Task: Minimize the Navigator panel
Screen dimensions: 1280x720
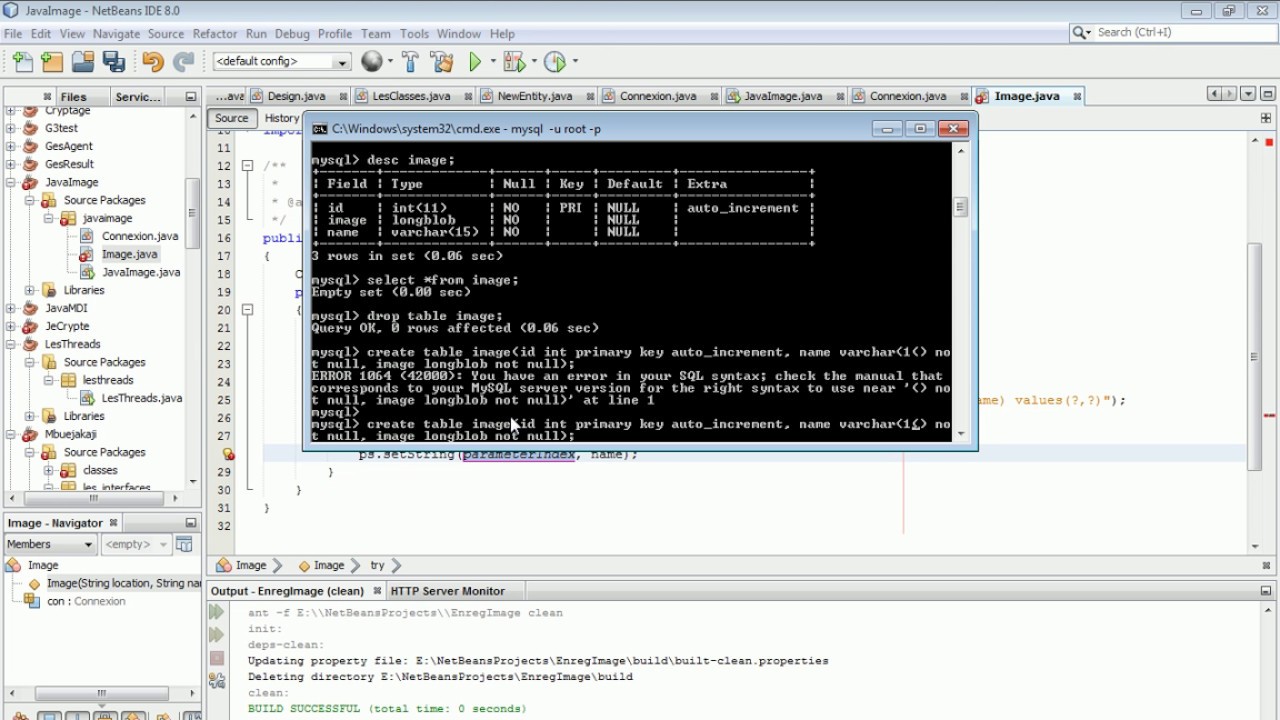Action: (190, 523)
